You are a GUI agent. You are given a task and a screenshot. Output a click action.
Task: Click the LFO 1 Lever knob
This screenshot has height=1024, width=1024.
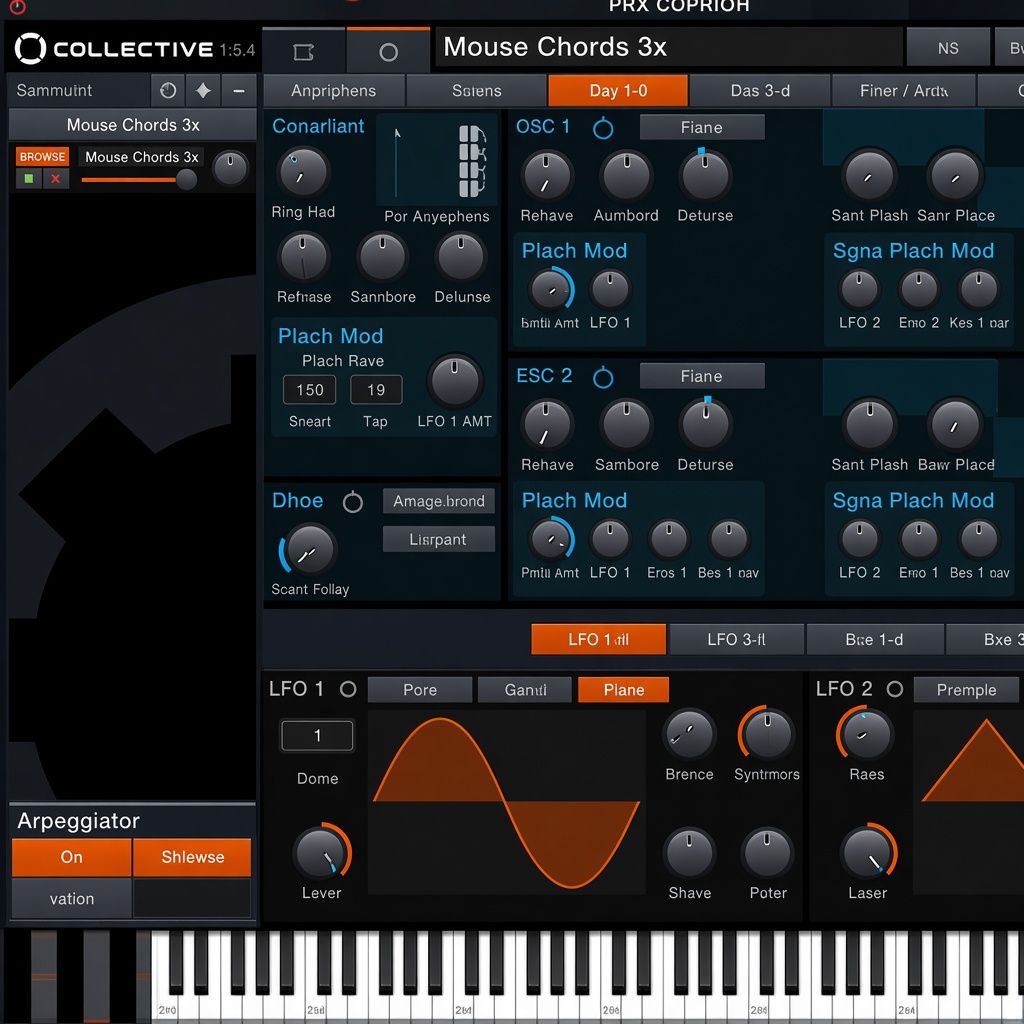pos(321,852)
